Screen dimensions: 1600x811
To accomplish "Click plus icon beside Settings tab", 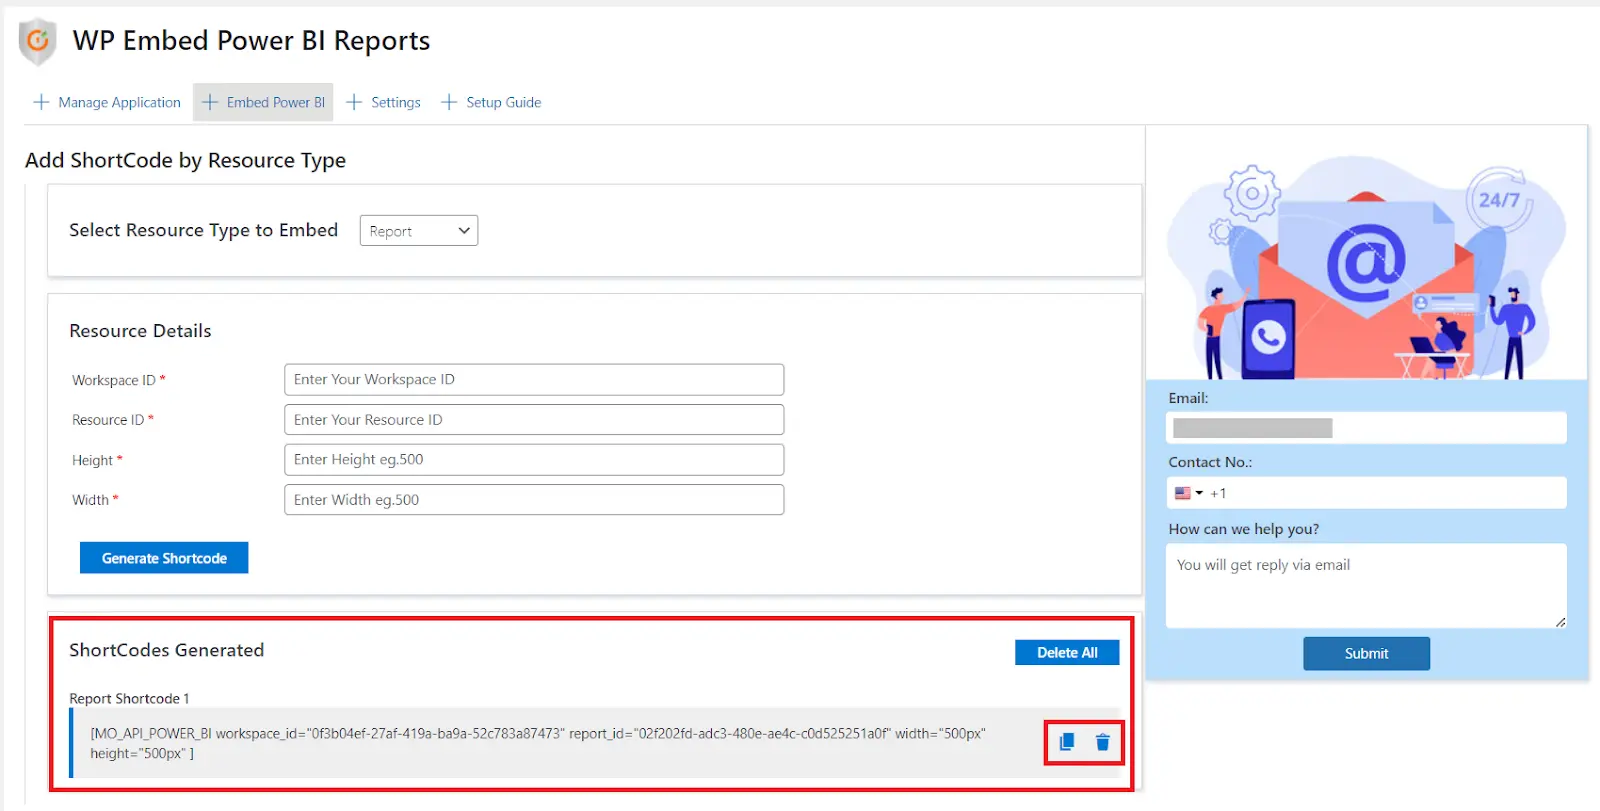I will [x=354, y=102].
